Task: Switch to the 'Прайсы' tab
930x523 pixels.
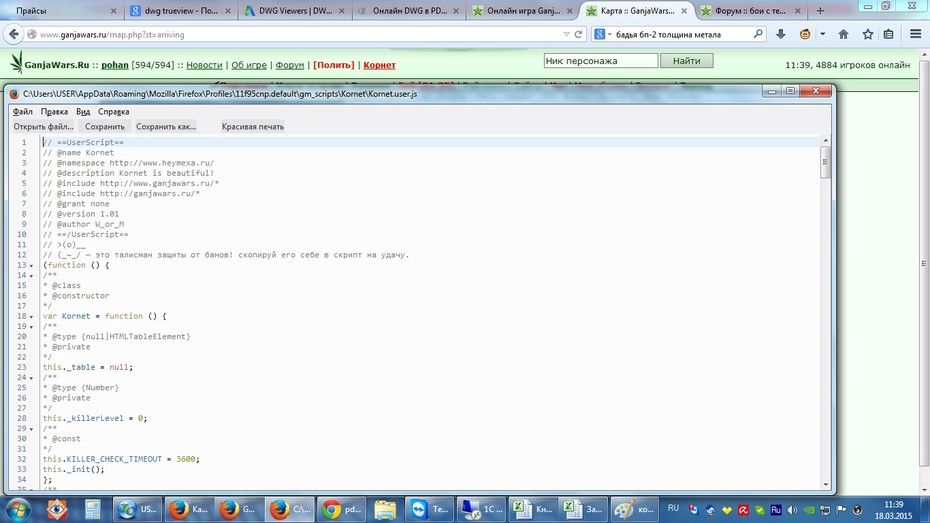Action: point(62,11)
